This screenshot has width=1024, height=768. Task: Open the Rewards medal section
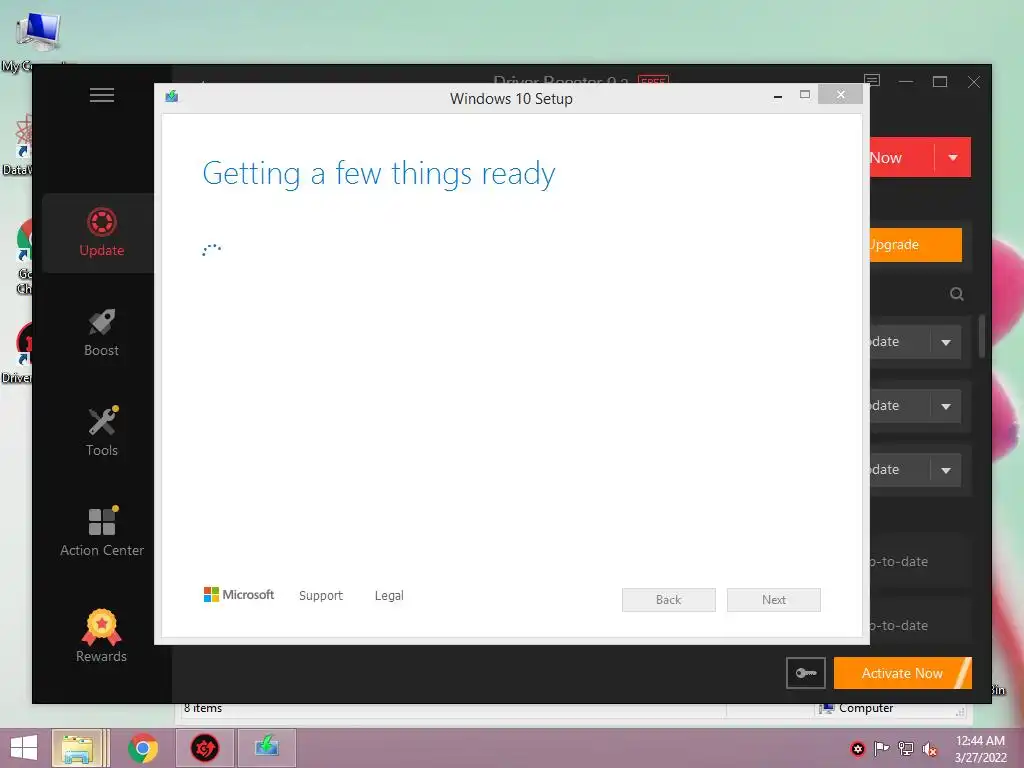[x=101, y=636]
